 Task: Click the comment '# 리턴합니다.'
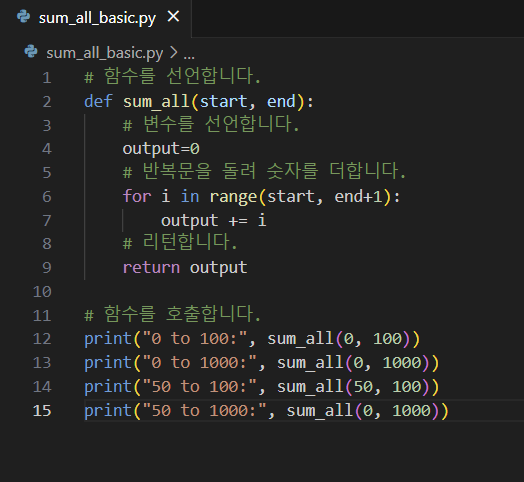[180, 242]
